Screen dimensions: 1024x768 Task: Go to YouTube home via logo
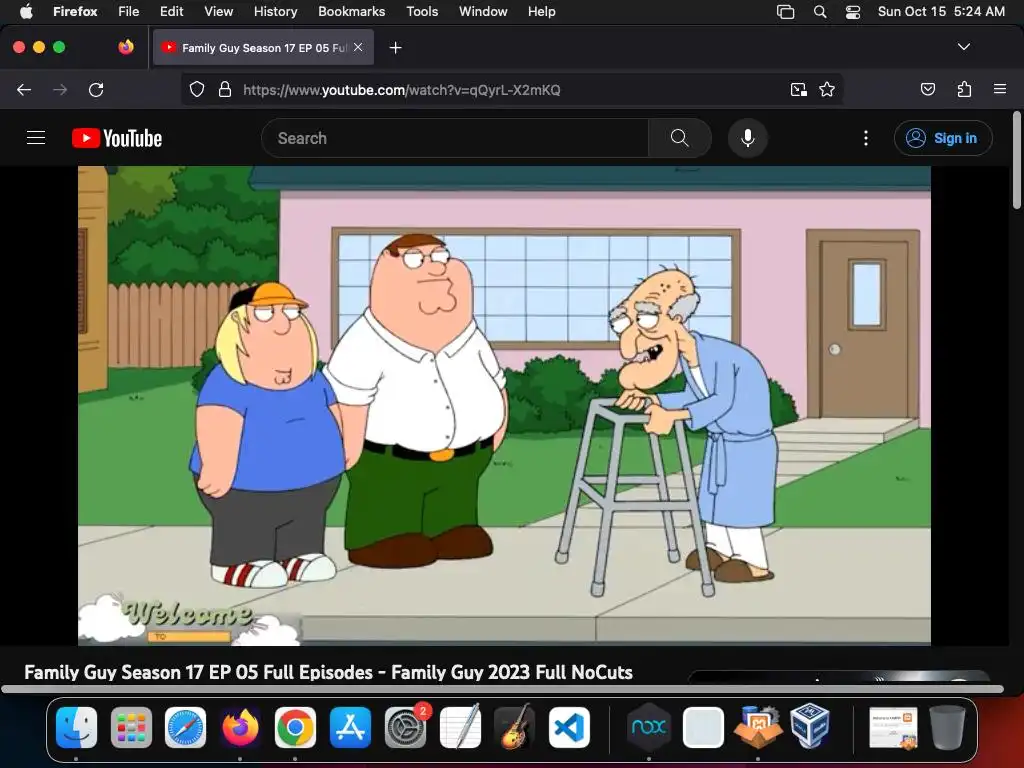point(117,138)
